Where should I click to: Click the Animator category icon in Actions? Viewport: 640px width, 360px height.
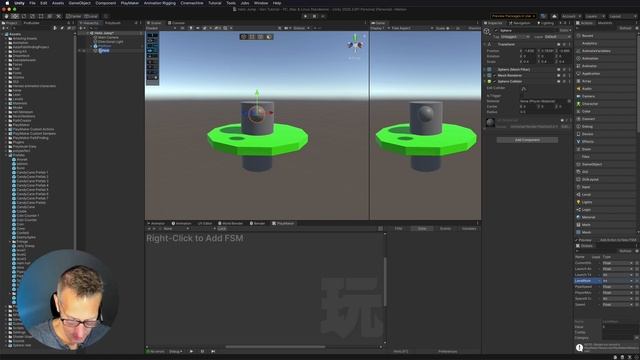coord(578,66)
